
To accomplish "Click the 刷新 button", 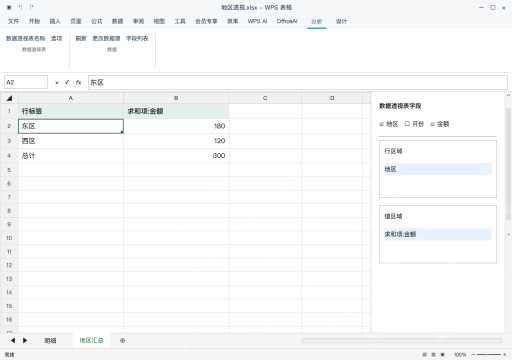I will coord(81,39).
